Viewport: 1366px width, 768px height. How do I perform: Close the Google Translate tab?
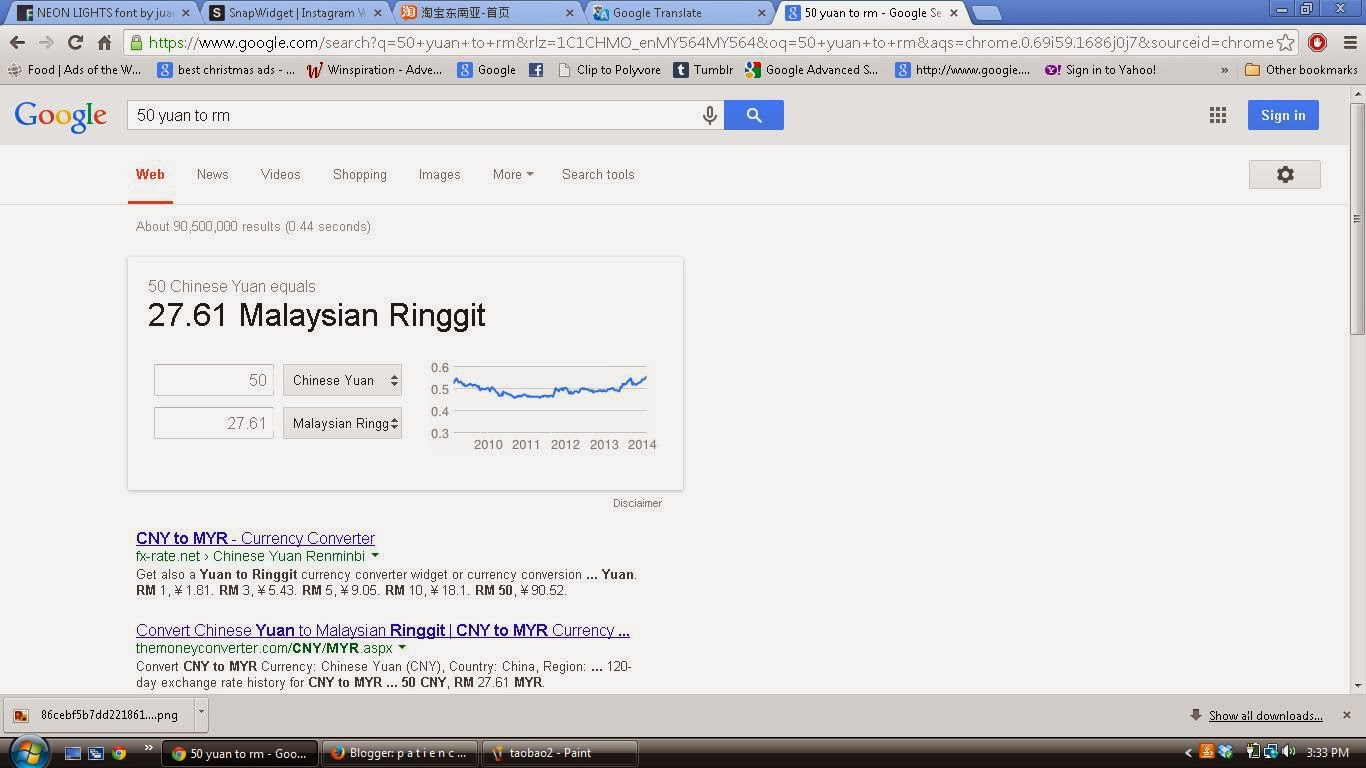[x=761, y=13]
